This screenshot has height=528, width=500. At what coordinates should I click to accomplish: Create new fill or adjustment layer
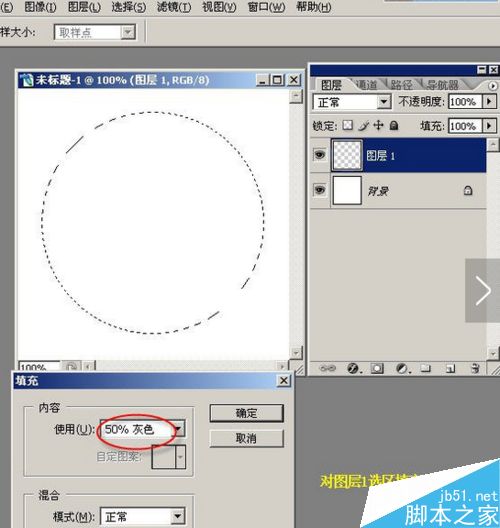pyautogui.click(x=403, y=368)
